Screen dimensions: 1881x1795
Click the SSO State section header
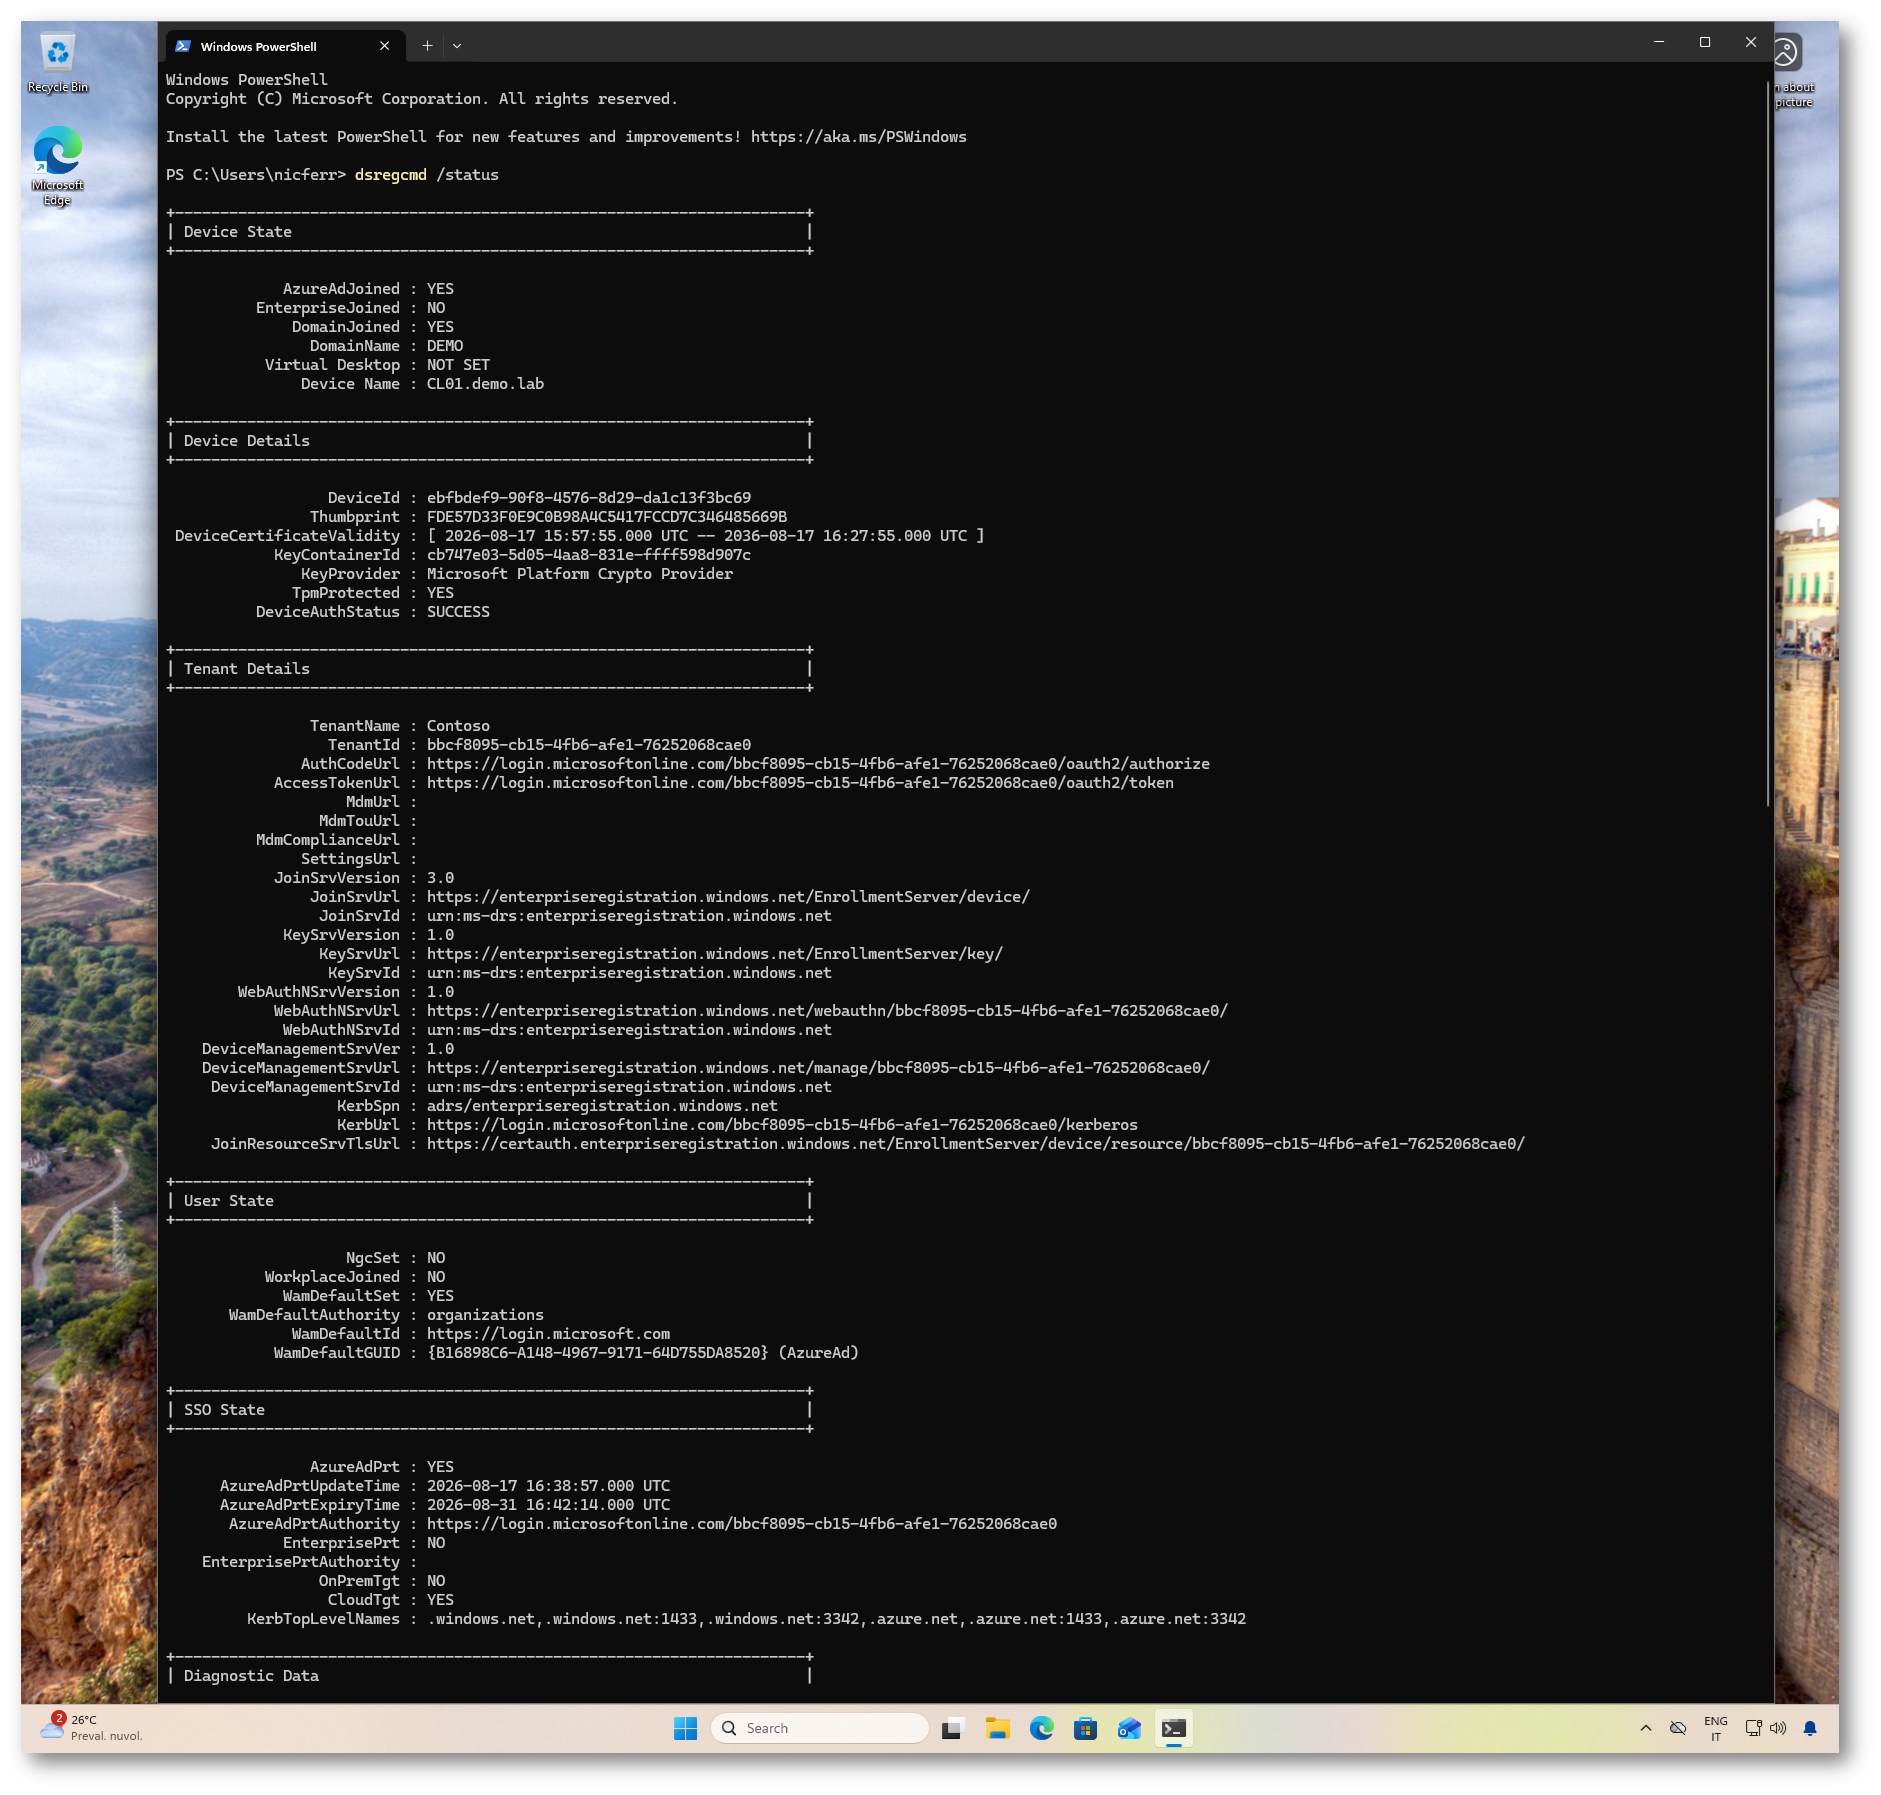224,1410
